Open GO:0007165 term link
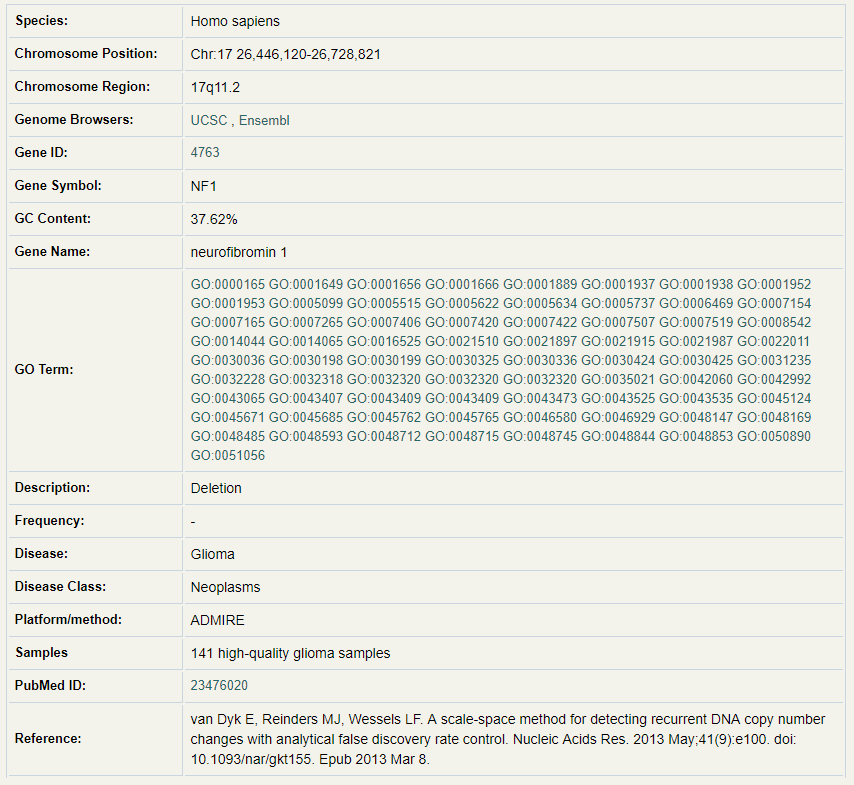The height and width of the screenshot is (785, 854). point(228,322)
